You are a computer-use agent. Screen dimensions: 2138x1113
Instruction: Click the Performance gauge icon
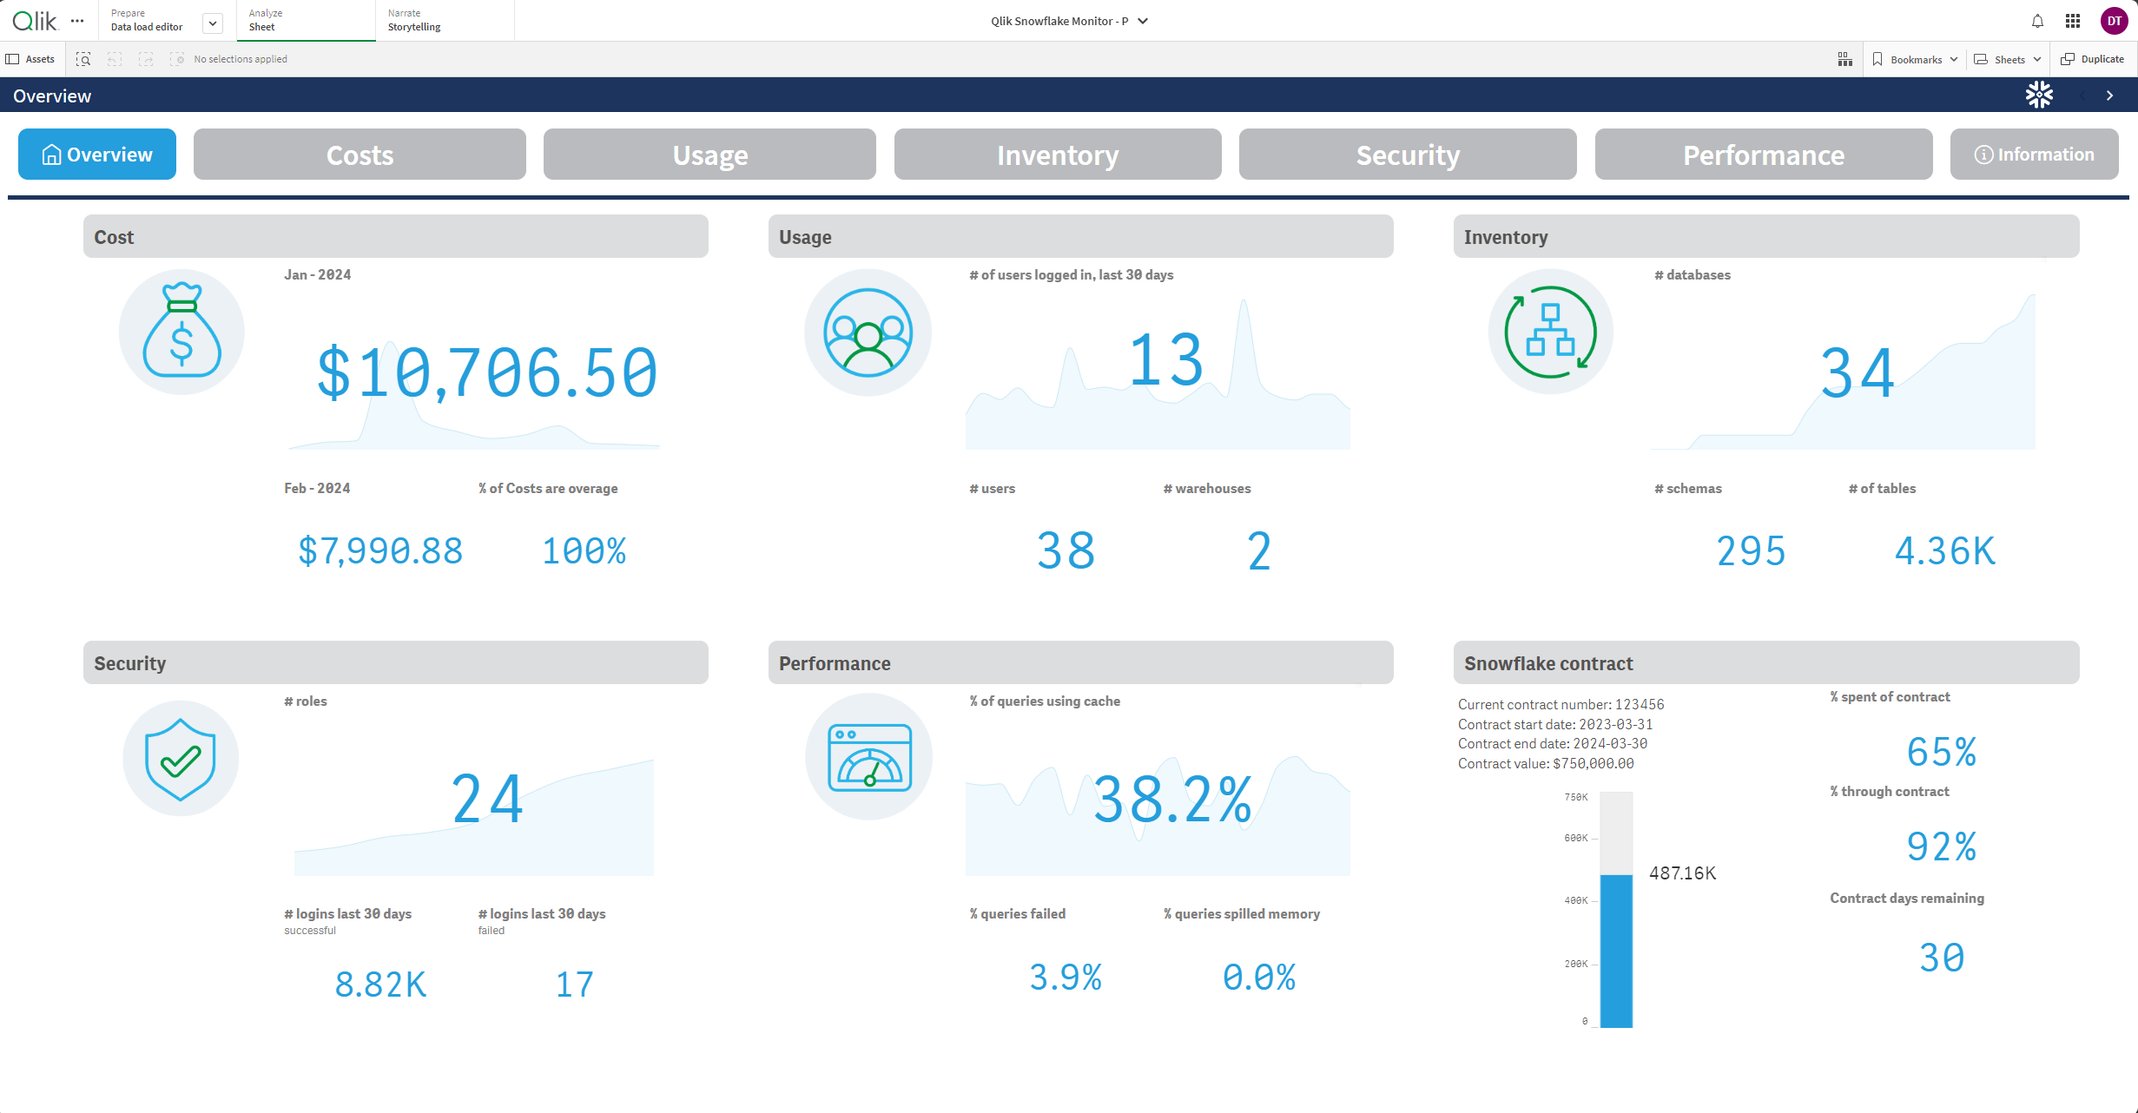tap(869, 757)
